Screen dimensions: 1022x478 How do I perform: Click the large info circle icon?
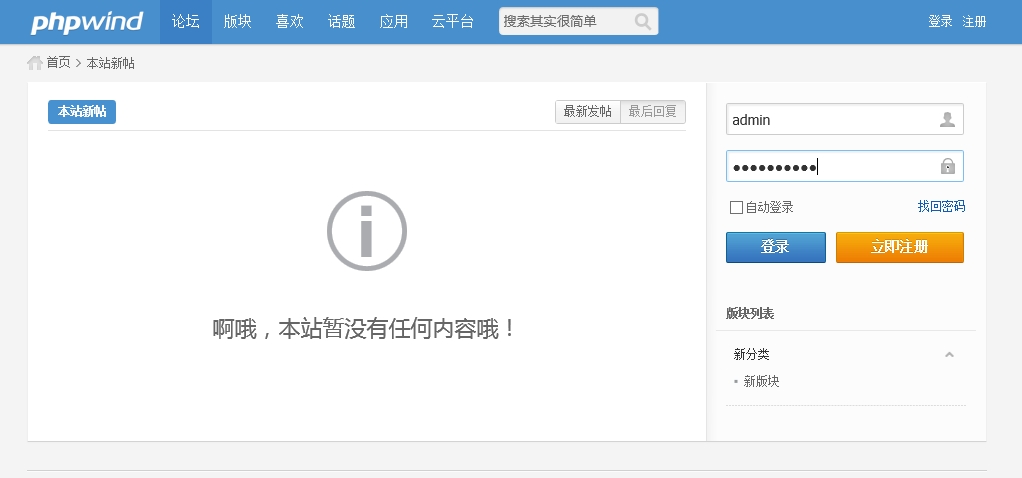tap(367, 231)
